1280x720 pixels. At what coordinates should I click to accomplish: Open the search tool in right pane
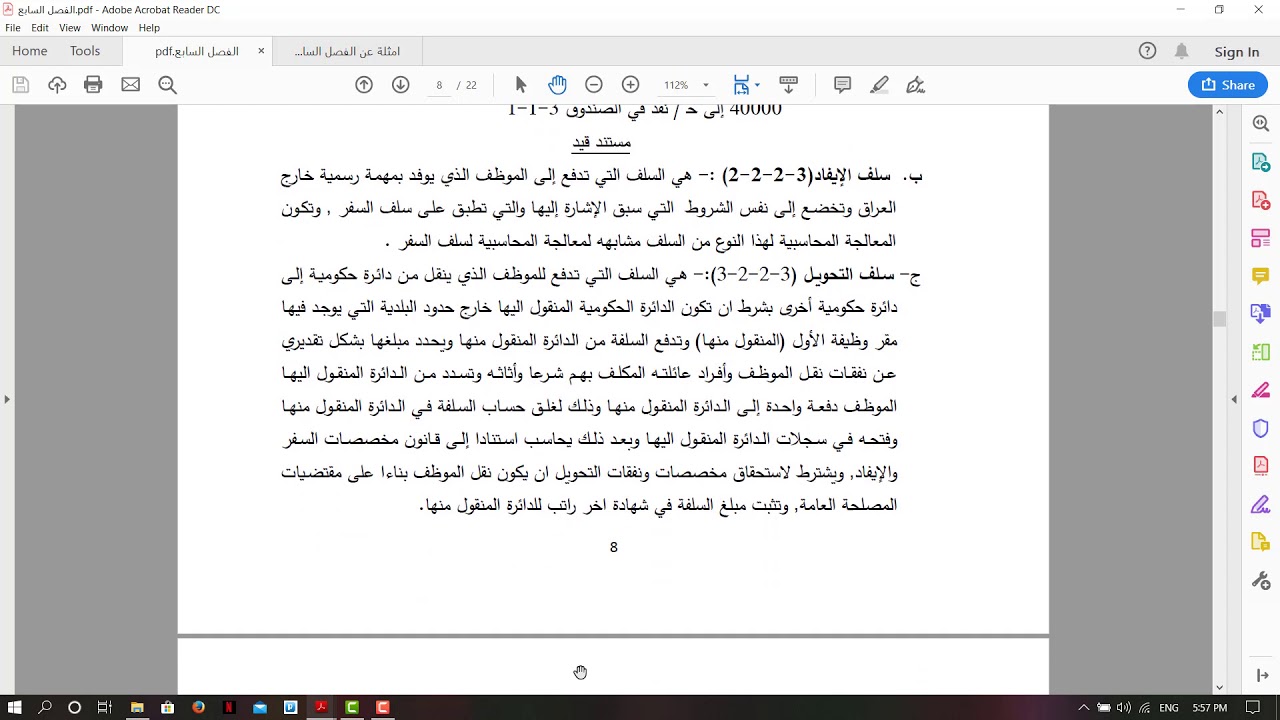1260,123
